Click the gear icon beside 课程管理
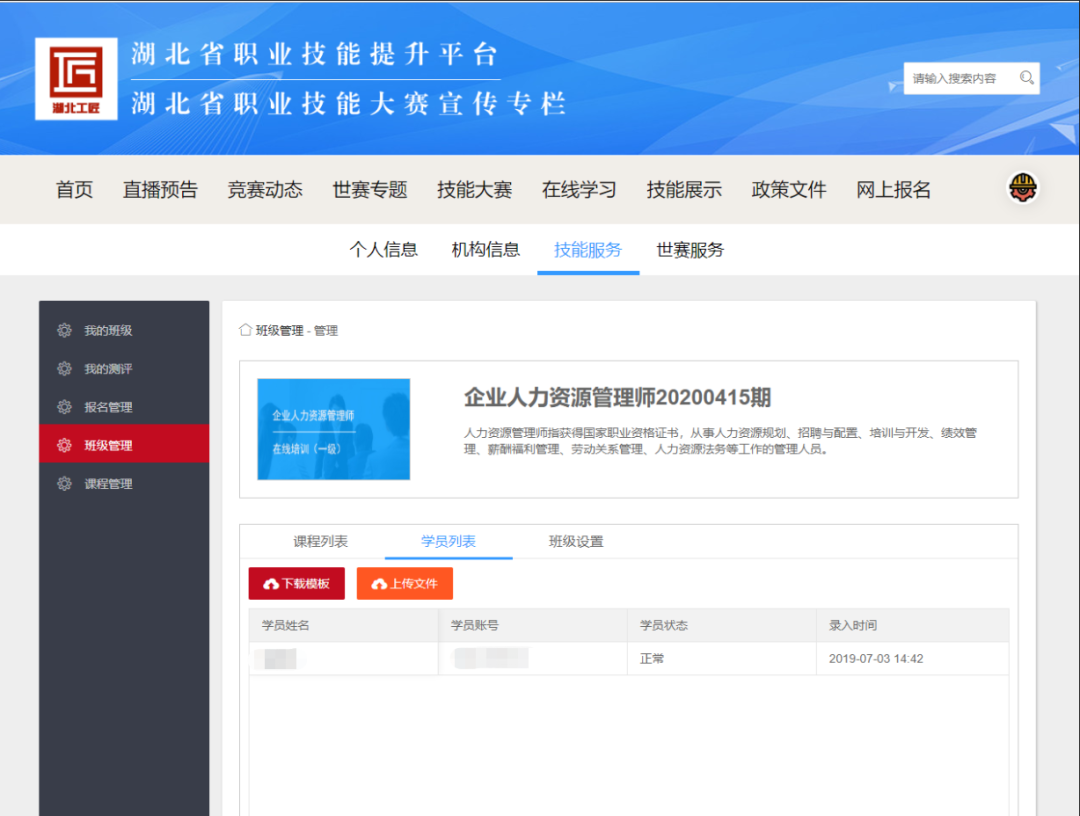The width and height of the screenshot is (1080, 816). tap(65, 484)
